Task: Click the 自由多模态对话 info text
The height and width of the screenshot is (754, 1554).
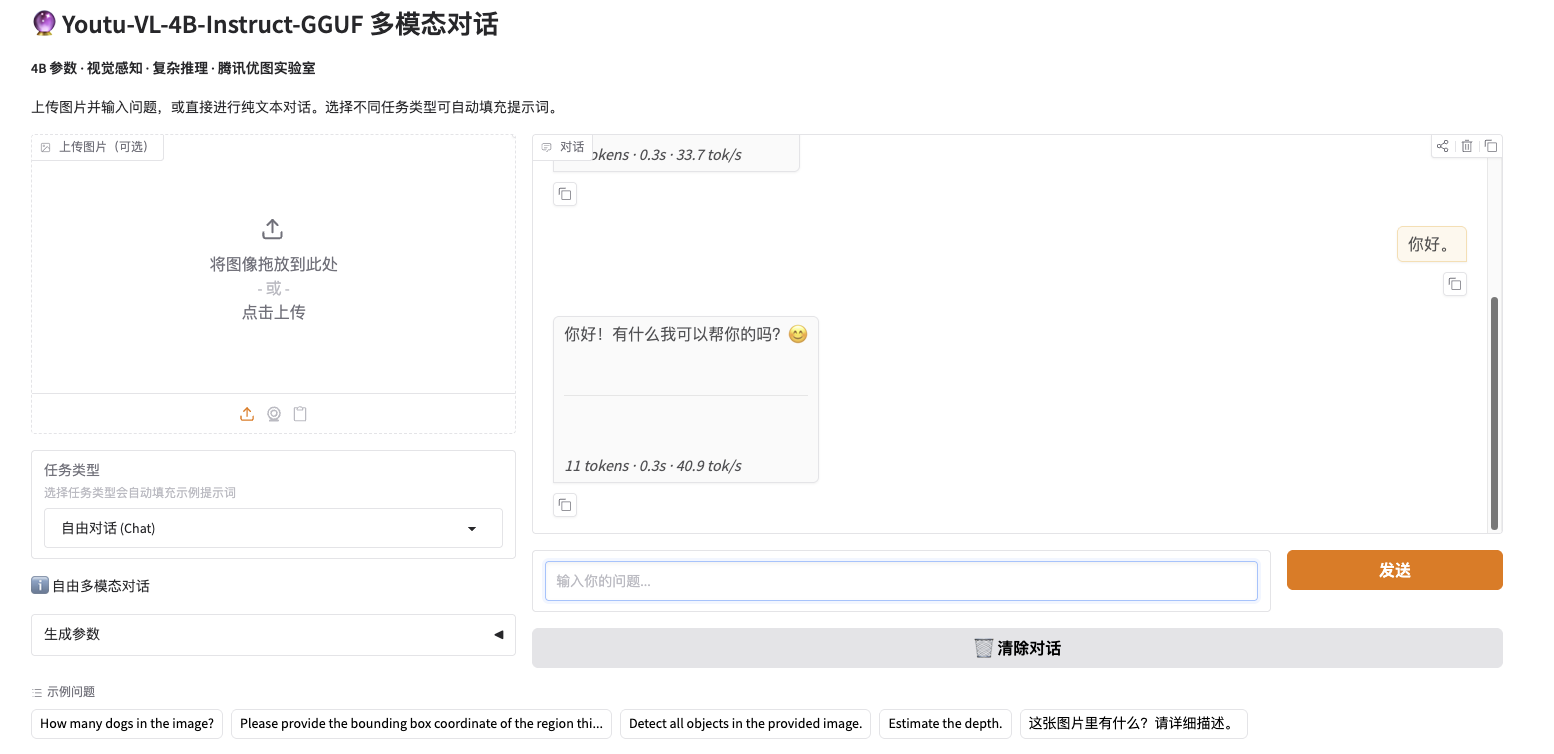Action: 101,586
